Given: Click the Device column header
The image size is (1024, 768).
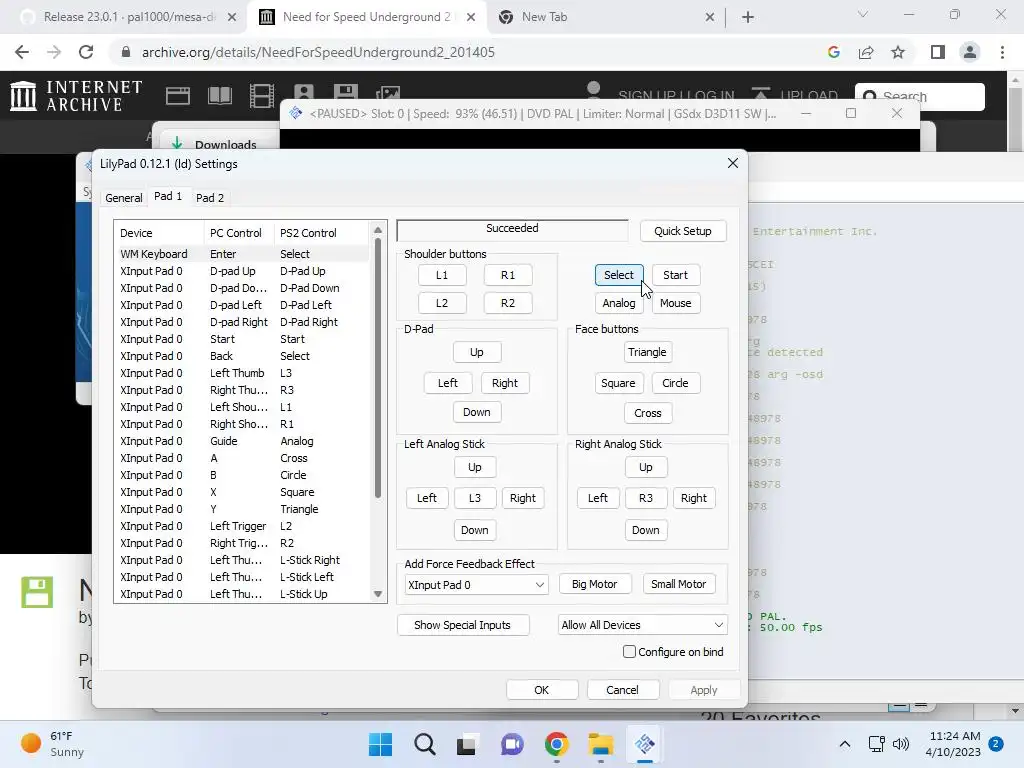Looking at the screenshot, I should click(159, 233).
